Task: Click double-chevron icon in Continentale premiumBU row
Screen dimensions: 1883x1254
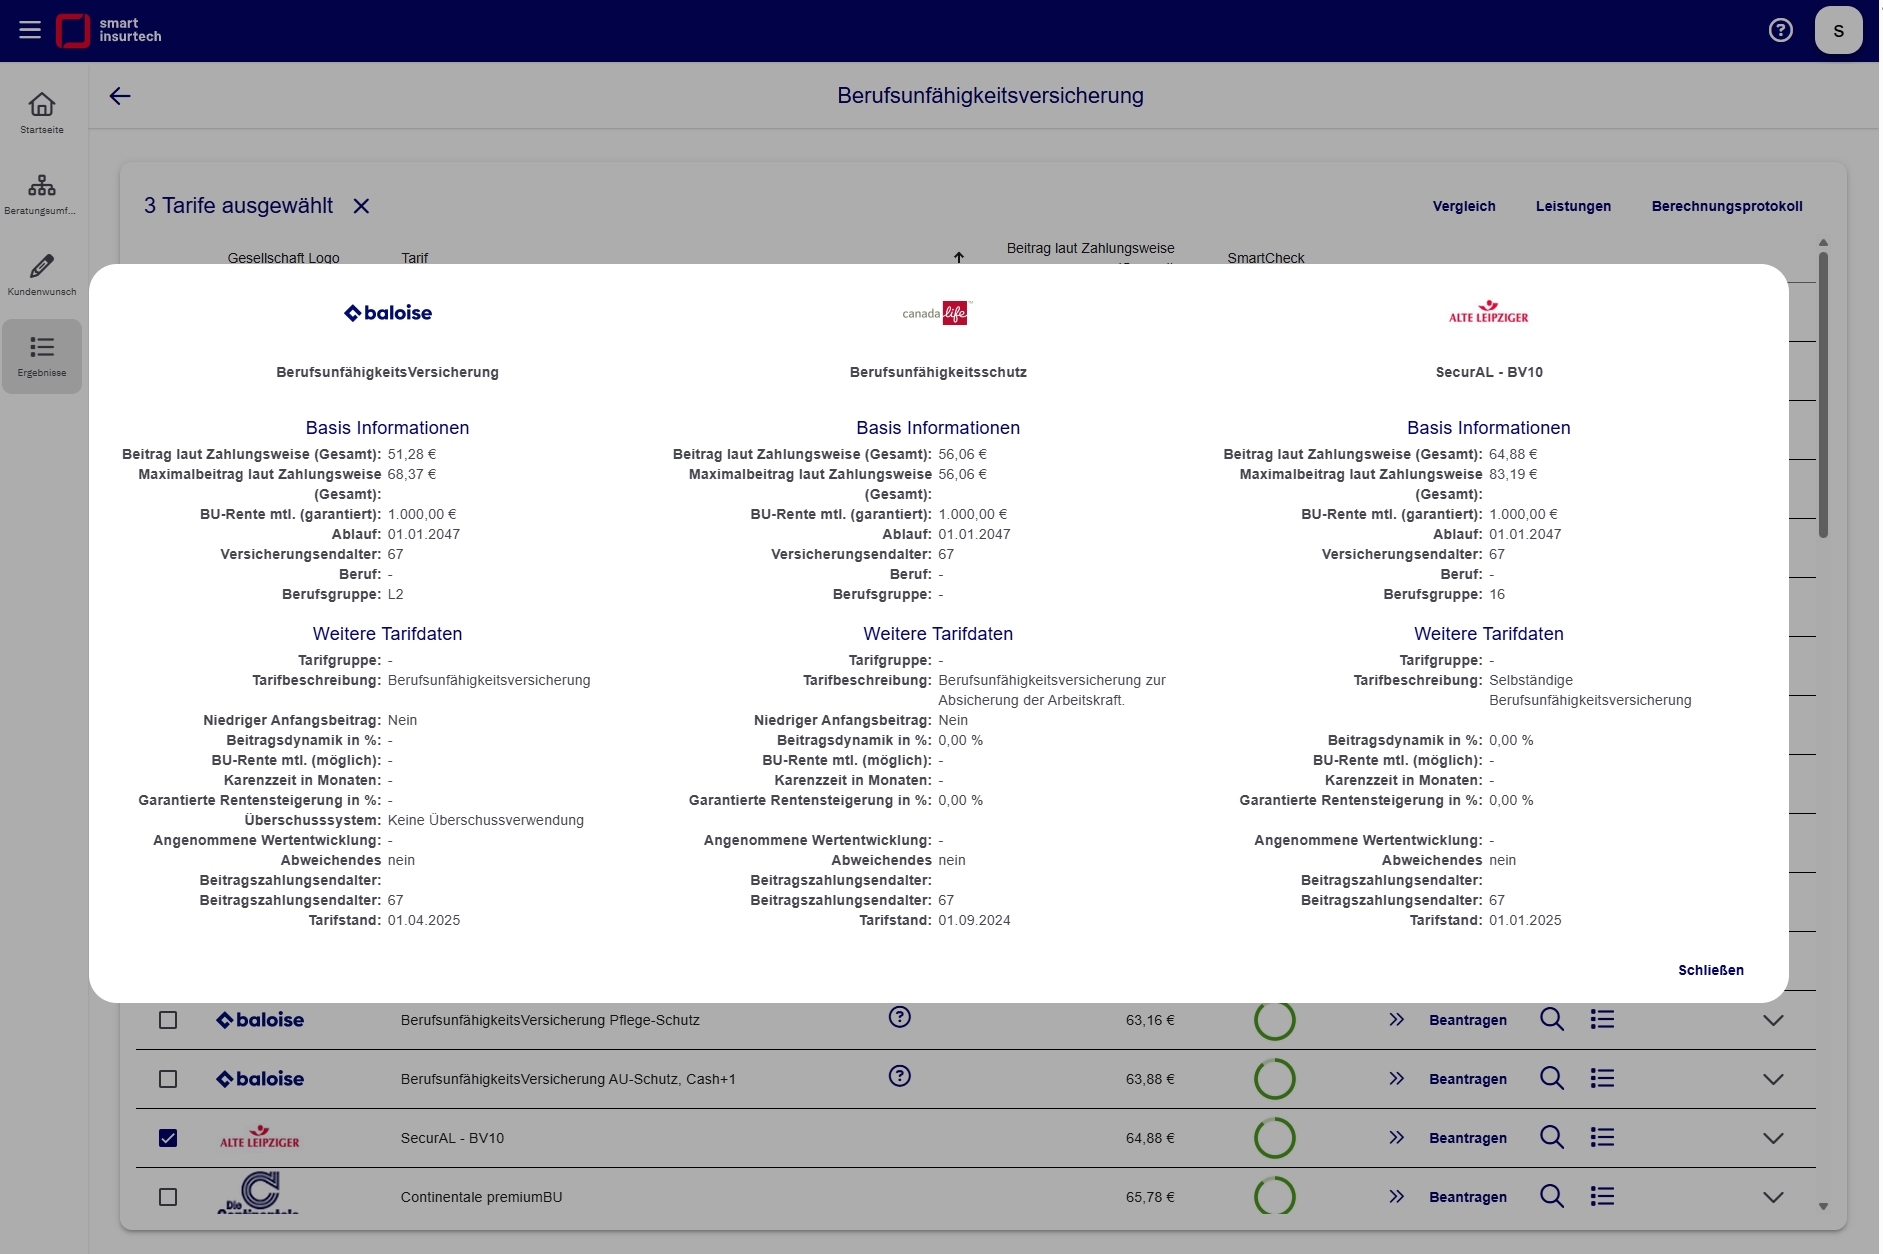Action: pyautogui.click(x=1396, y=1197)
